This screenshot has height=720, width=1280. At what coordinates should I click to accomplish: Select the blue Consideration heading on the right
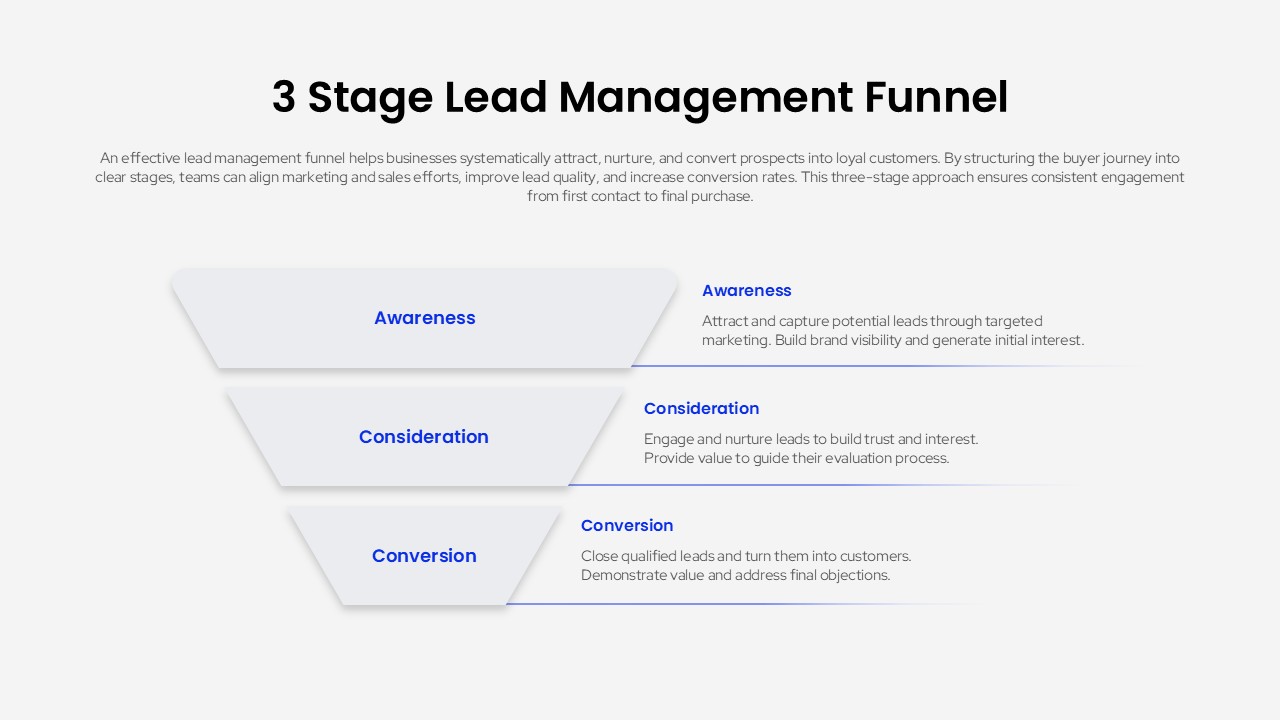pos(701,408)
